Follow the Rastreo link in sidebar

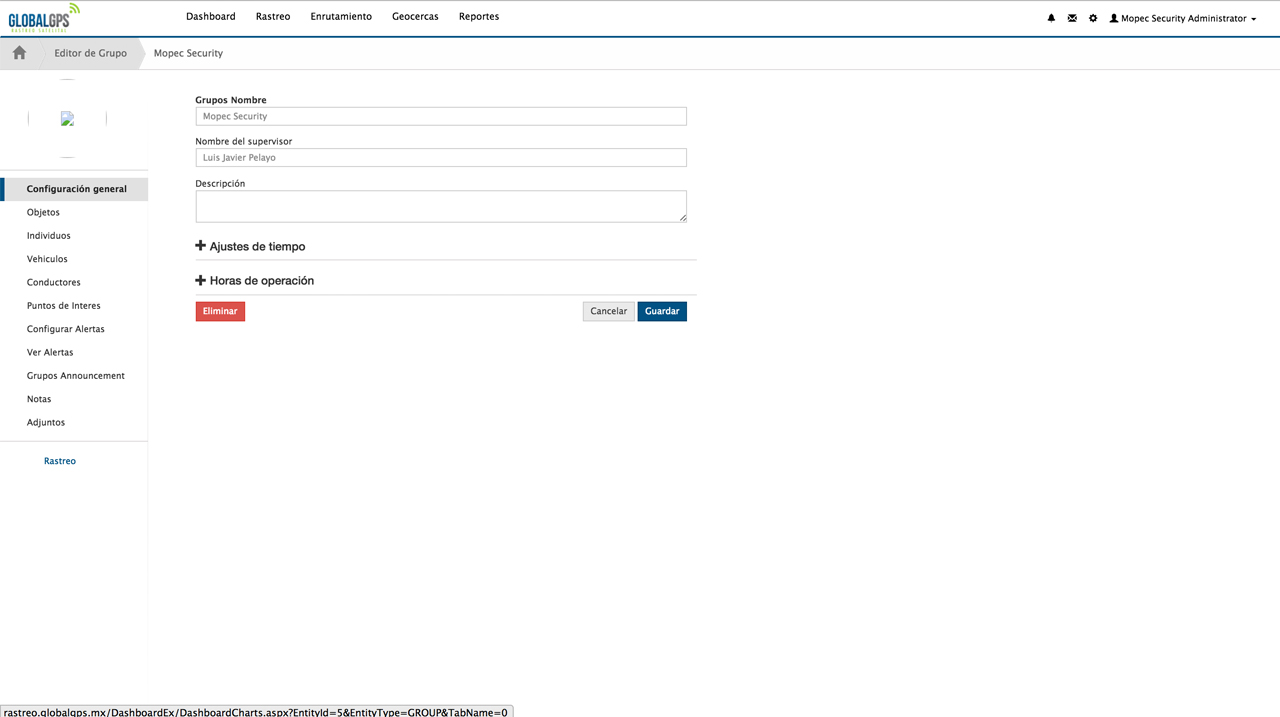coord(60,461)
